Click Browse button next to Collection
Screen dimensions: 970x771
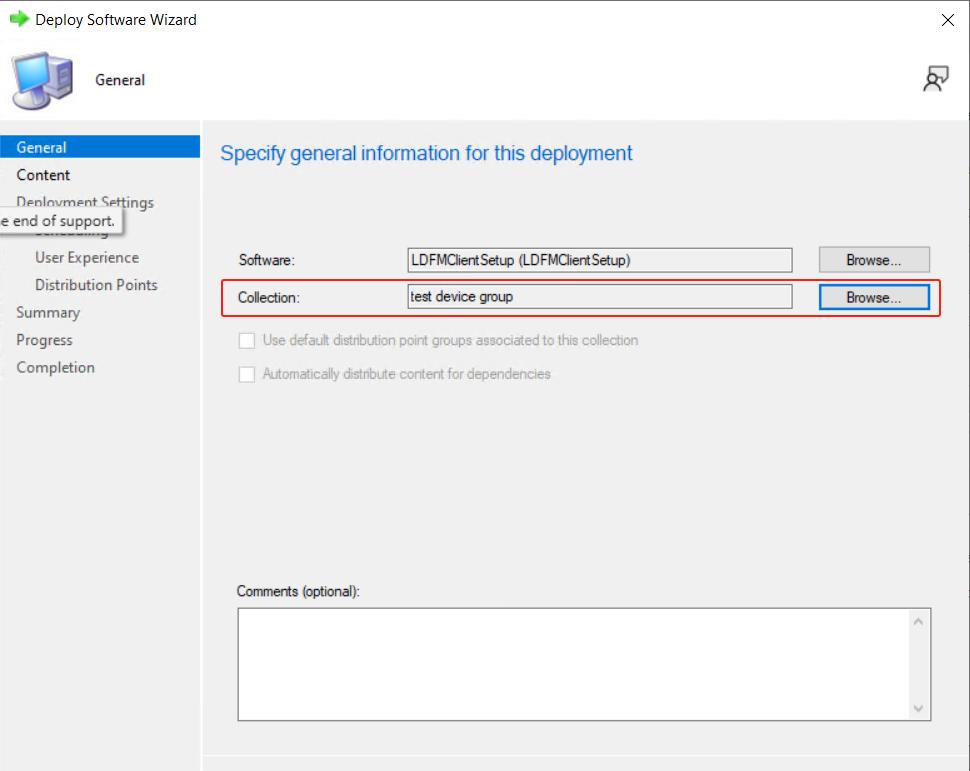(873, 297)
